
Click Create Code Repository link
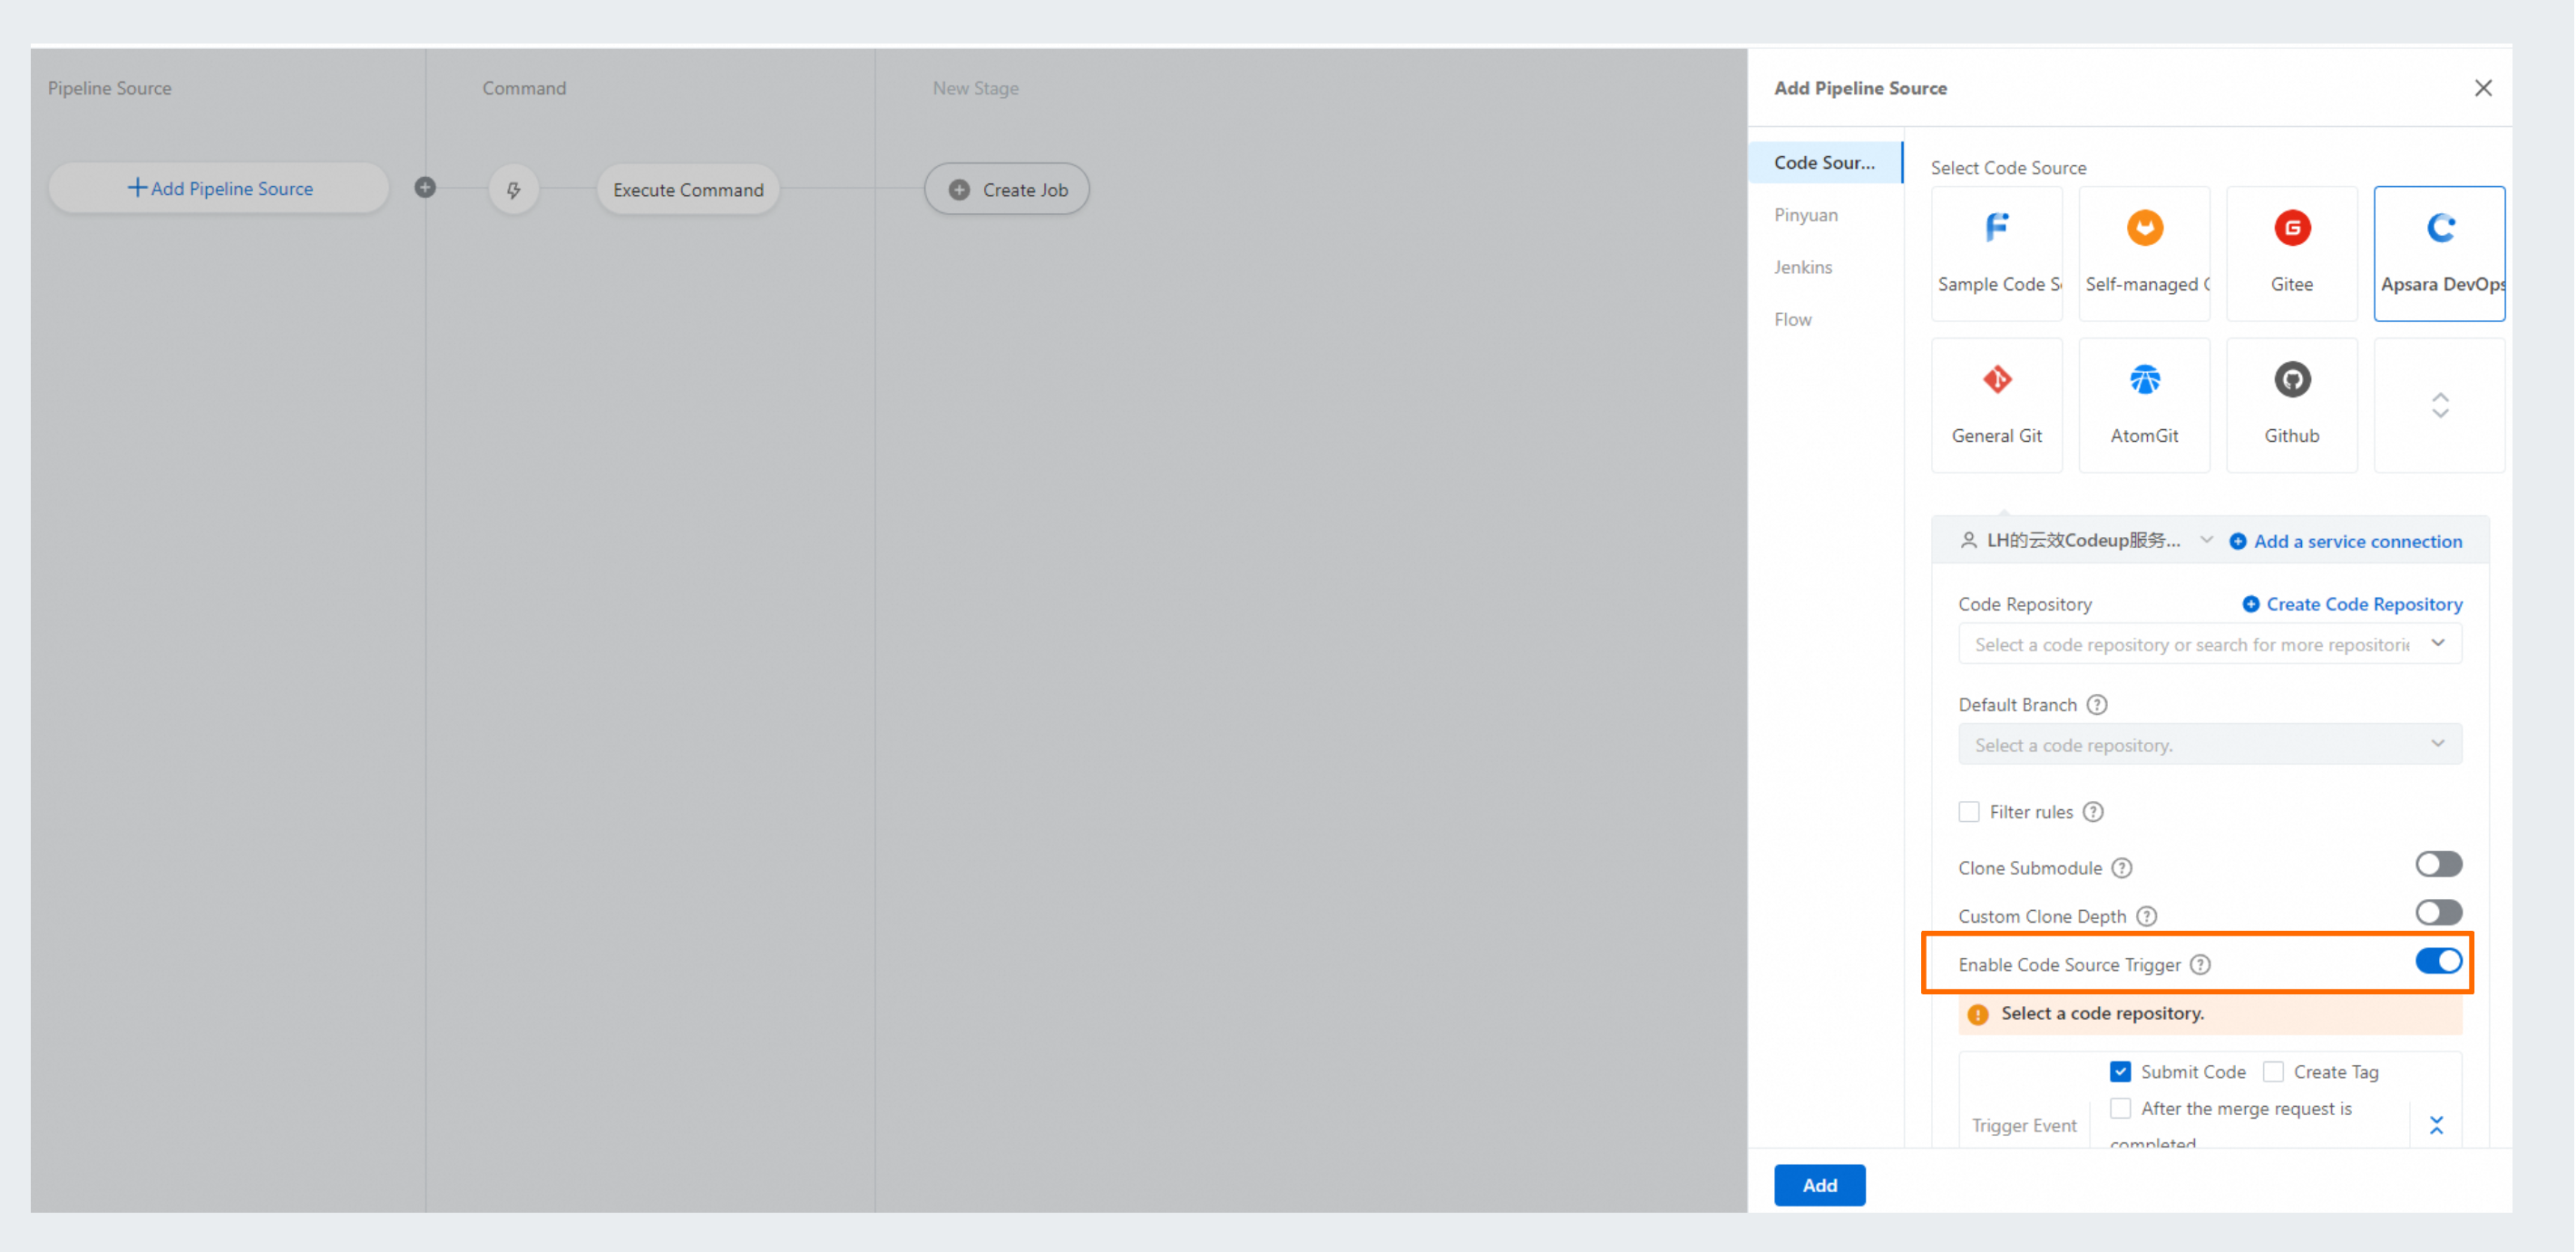pos(2352,604)
